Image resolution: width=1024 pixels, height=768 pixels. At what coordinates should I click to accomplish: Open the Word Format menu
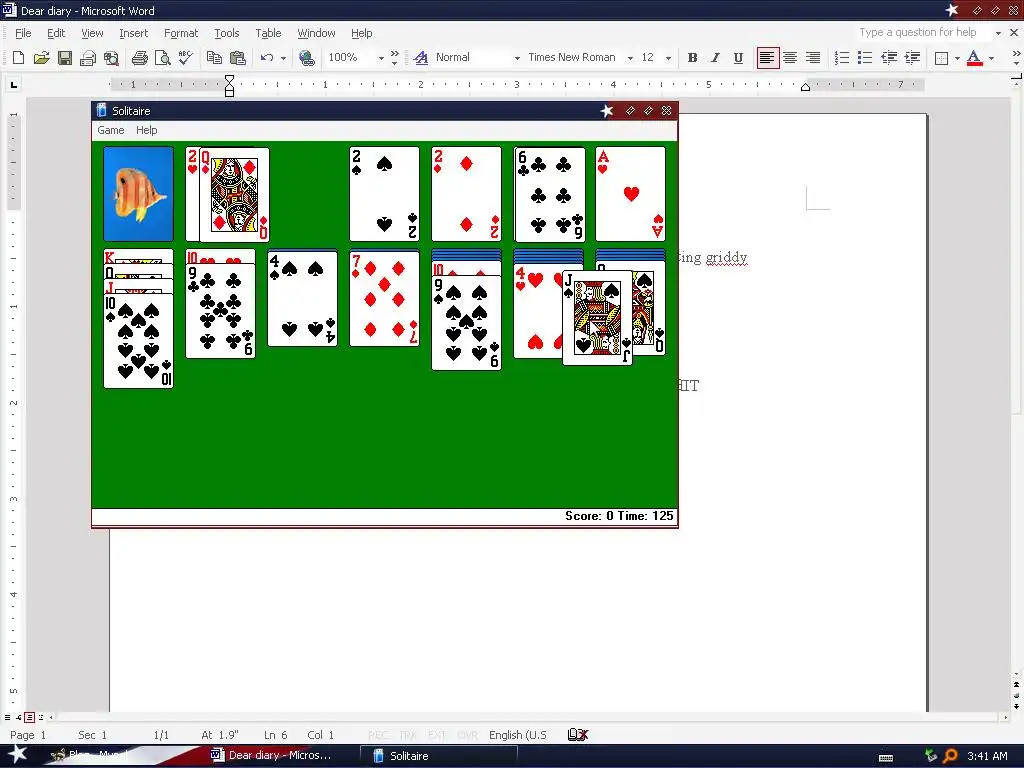180,33
